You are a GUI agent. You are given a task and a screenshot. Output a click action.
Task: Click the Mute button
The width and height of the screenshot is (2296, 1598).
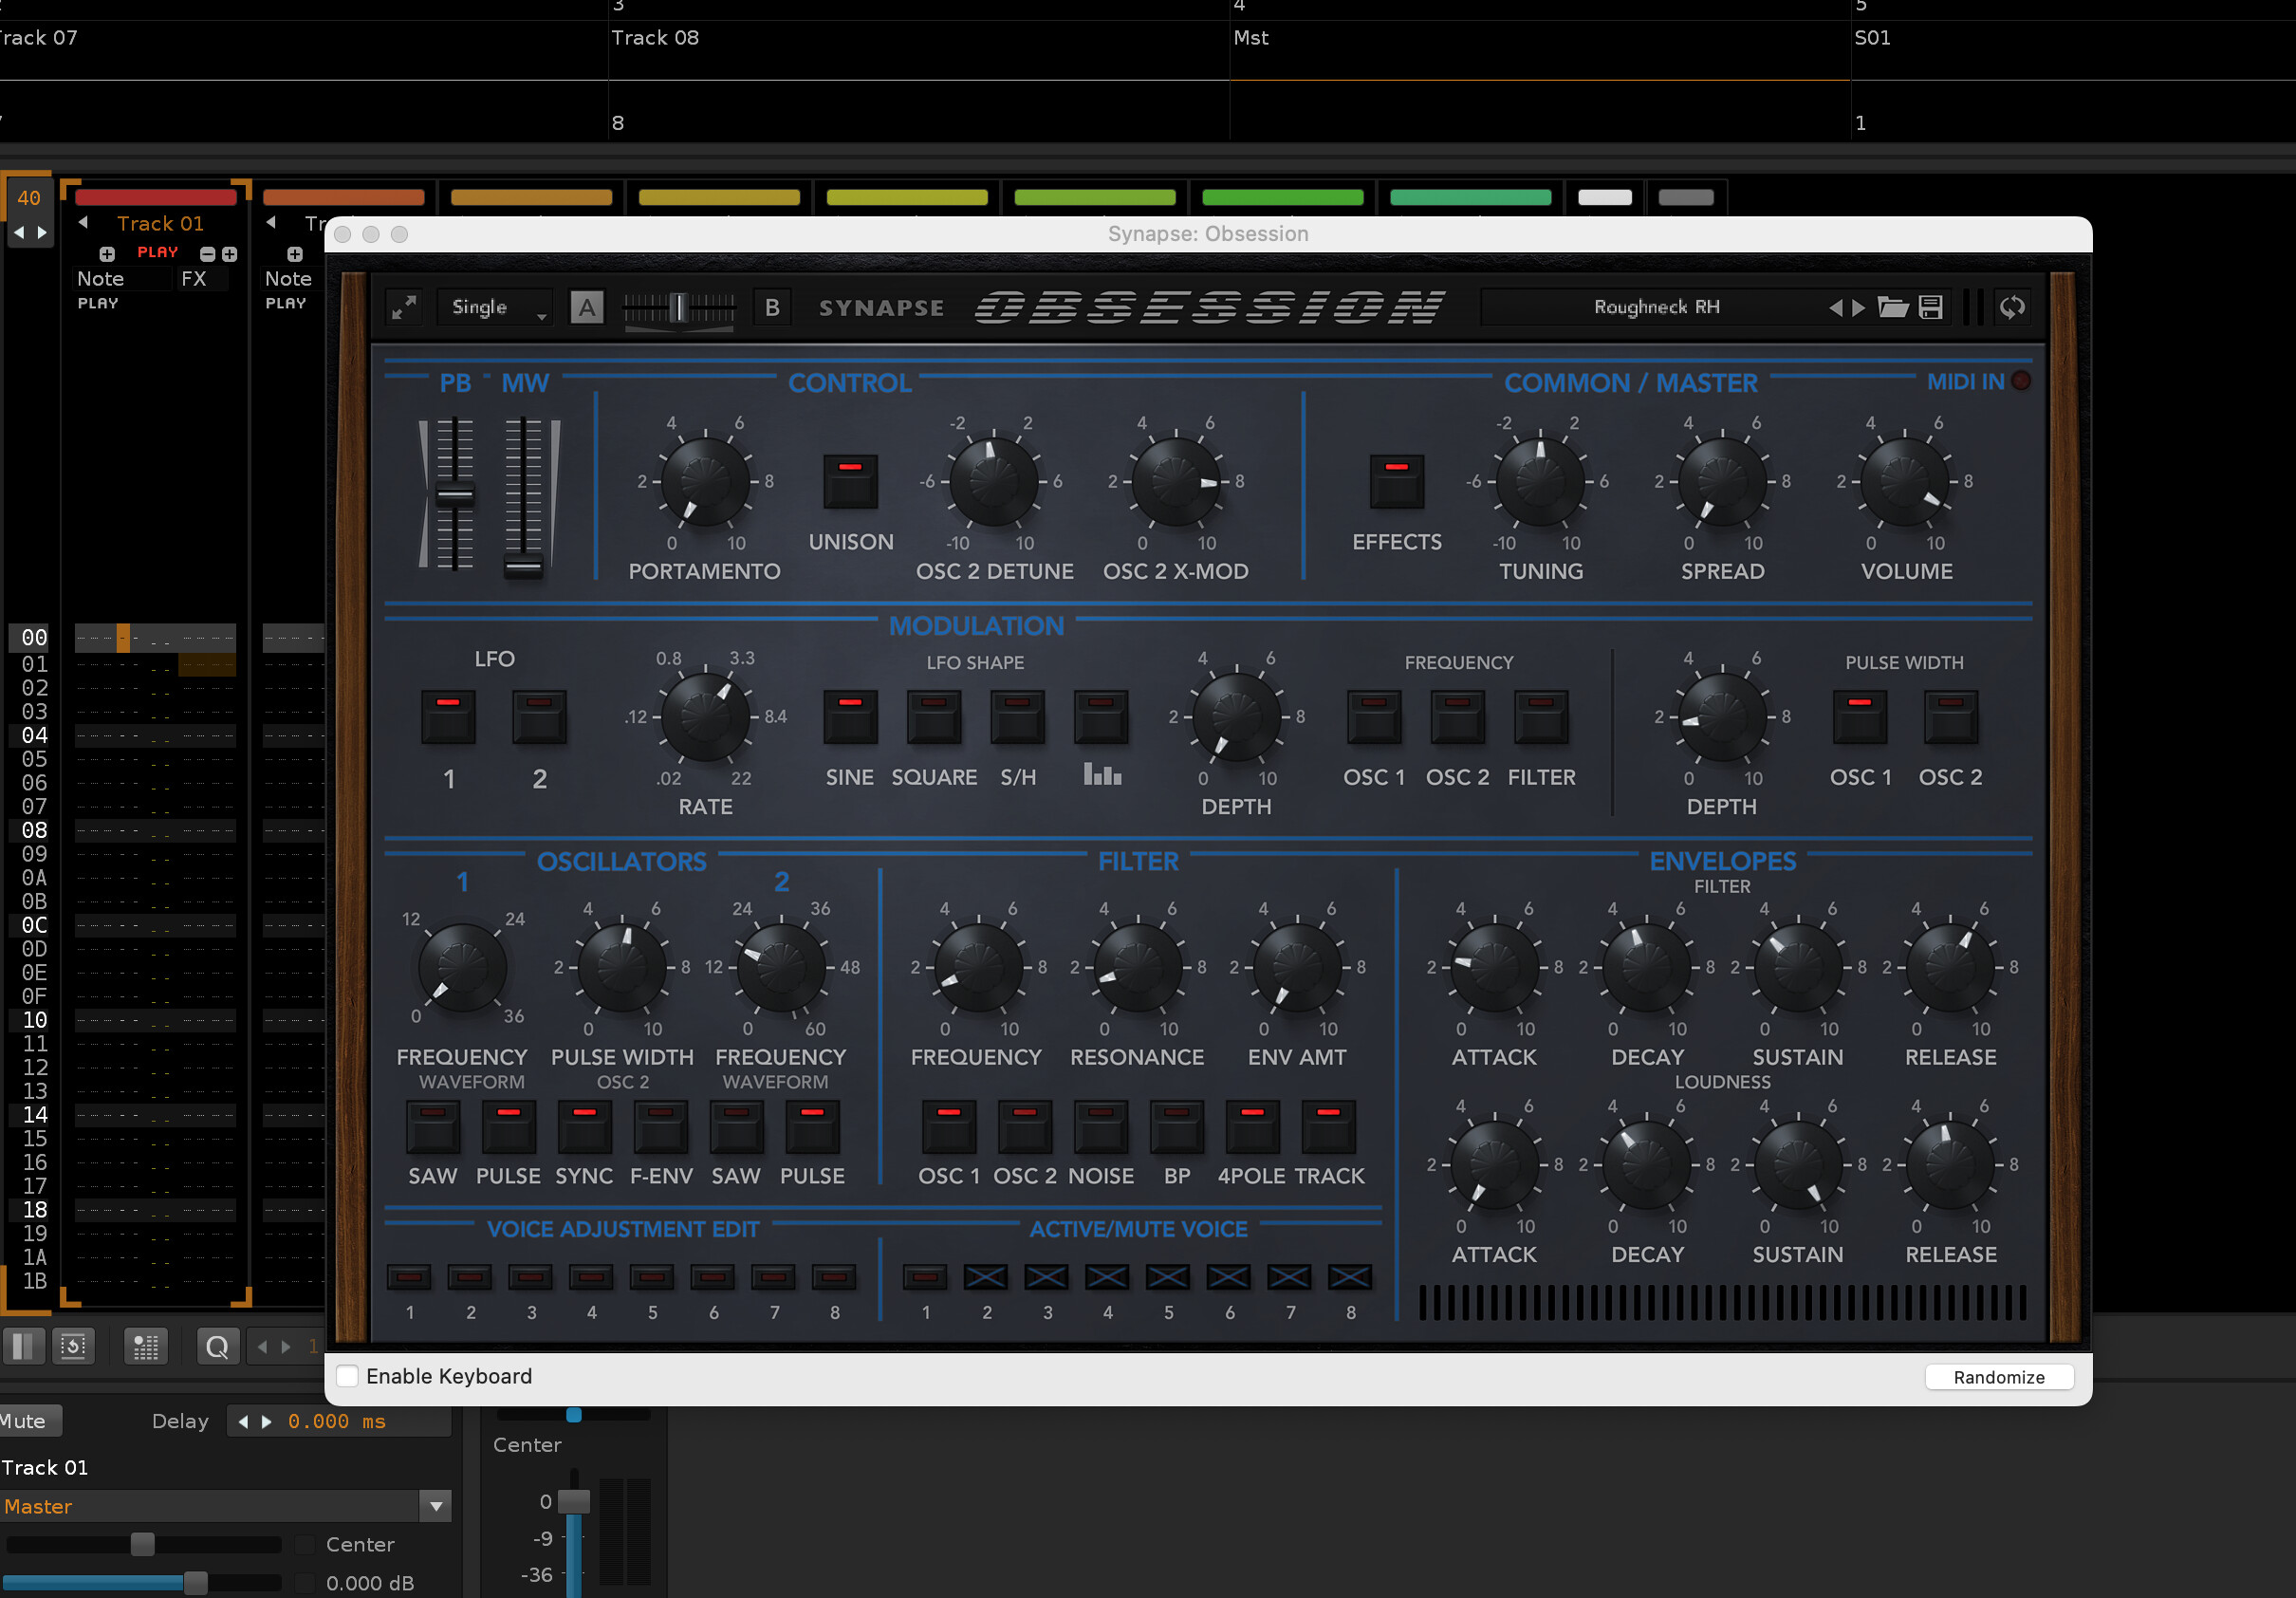[x=26, y=1421]
